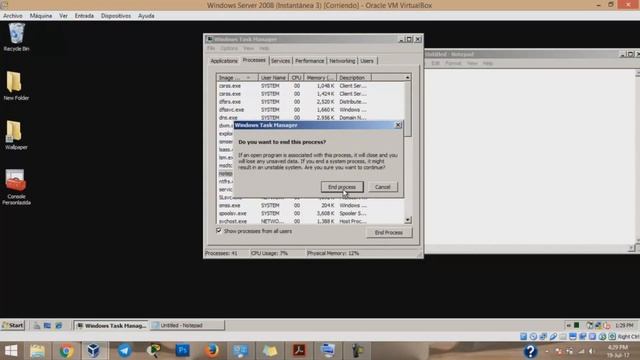The width and height of the screenshot is (640, 360).
Task: Open the Ver menu in VirtualBox
Action: point(63,16)
